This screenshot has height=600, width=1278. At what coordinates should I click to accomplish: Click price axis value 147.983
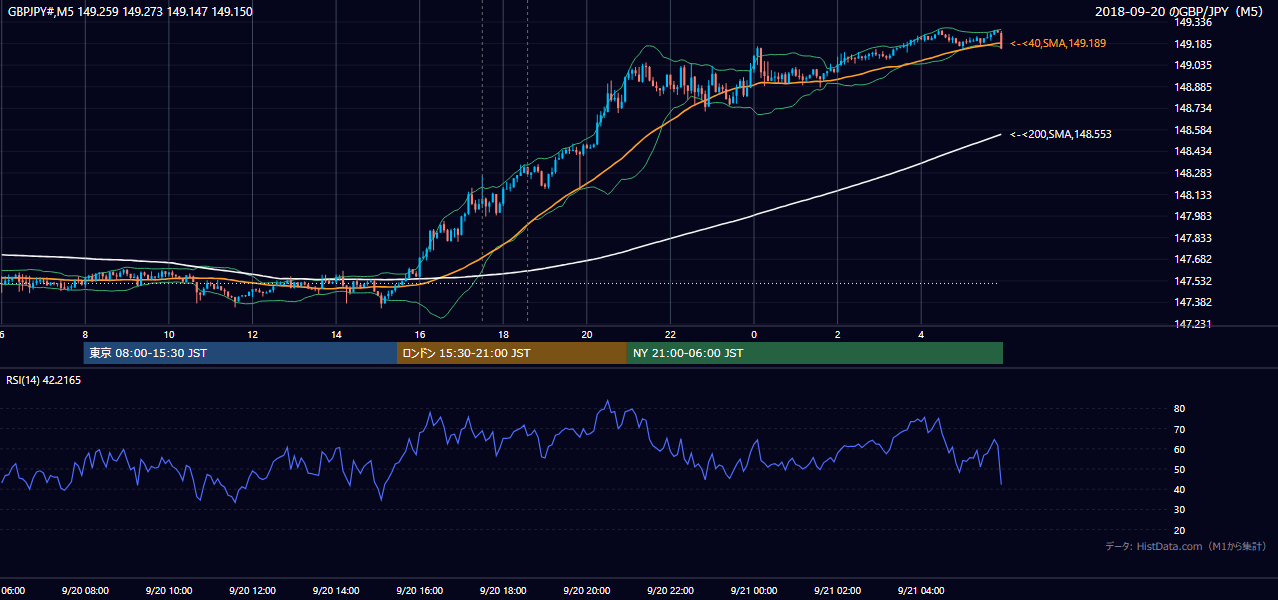tap(1193, 216)
